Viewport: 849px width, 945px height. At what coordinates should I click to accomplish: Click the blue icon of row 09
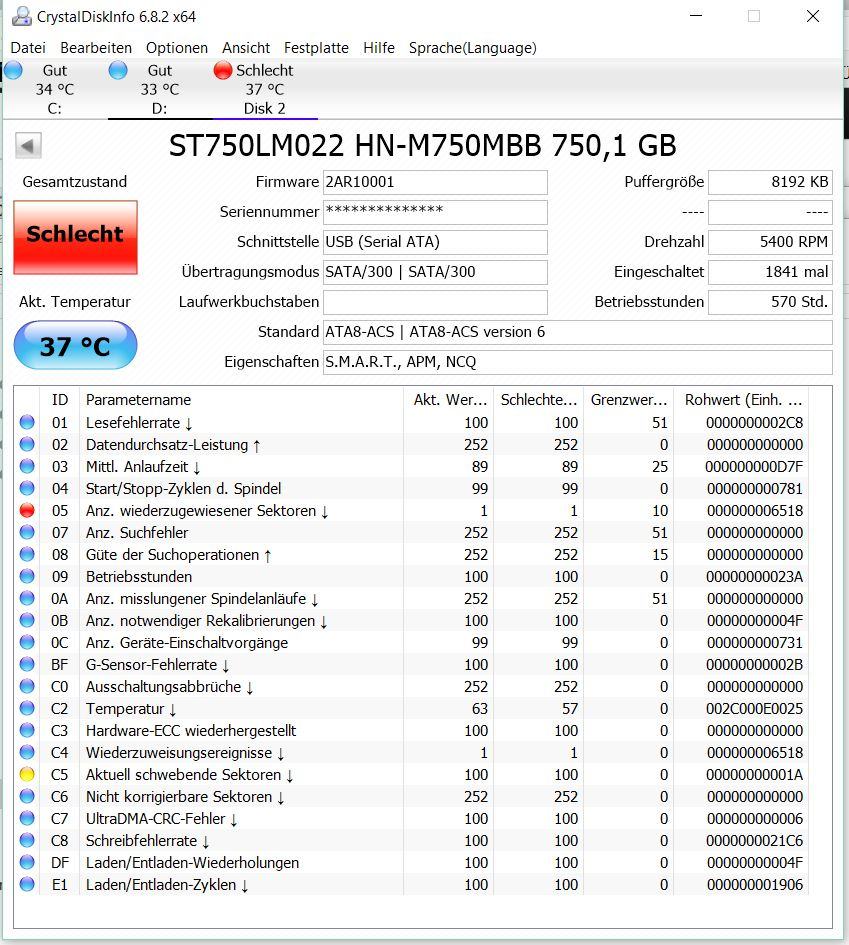(27, 576)
